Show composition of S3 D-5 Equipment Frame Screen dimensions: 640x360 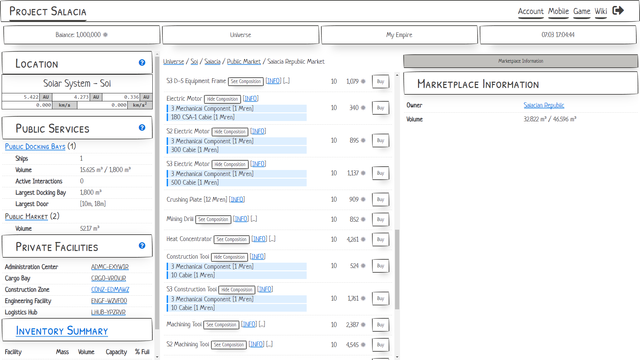coord(246,81)
